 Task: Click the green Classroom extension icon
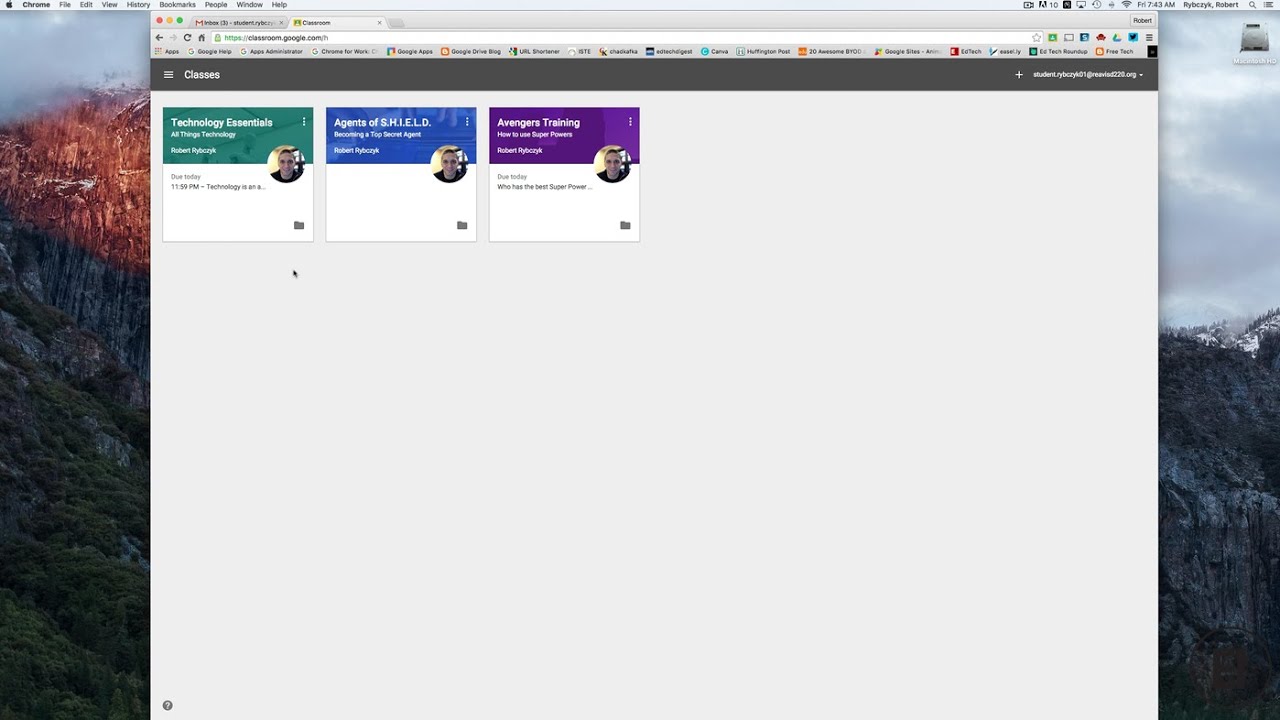pos(1052,37)
